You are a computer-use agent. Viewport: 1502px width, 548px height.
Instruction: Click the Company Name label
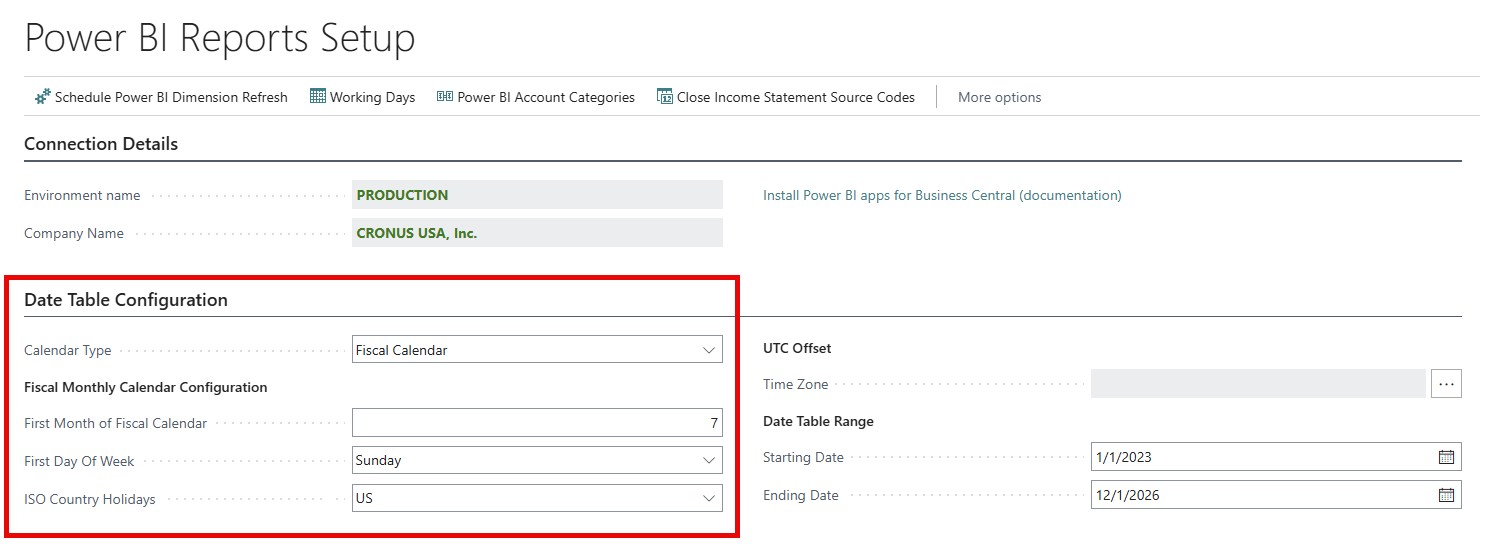tap(74, 233)
